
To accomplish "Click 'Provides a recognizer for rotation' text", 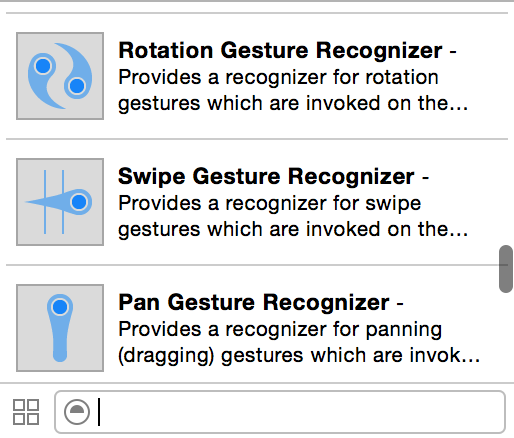I will pos(278,77).
